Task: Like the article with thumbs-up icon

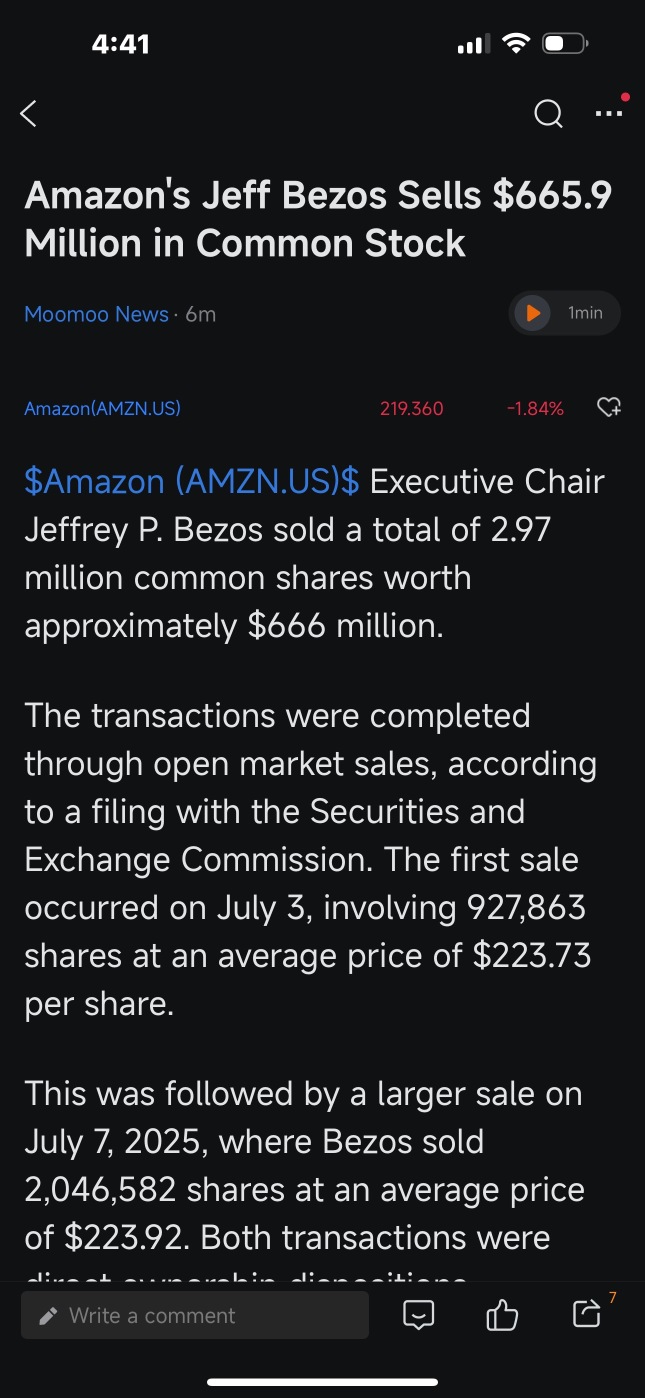Action: 502,1315
